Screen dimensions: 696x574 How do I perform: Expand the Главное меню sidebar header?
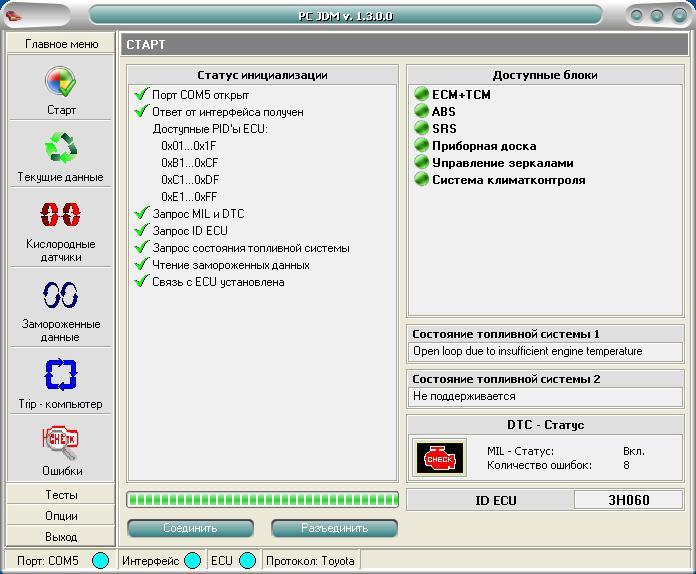[x=61, y=45]
